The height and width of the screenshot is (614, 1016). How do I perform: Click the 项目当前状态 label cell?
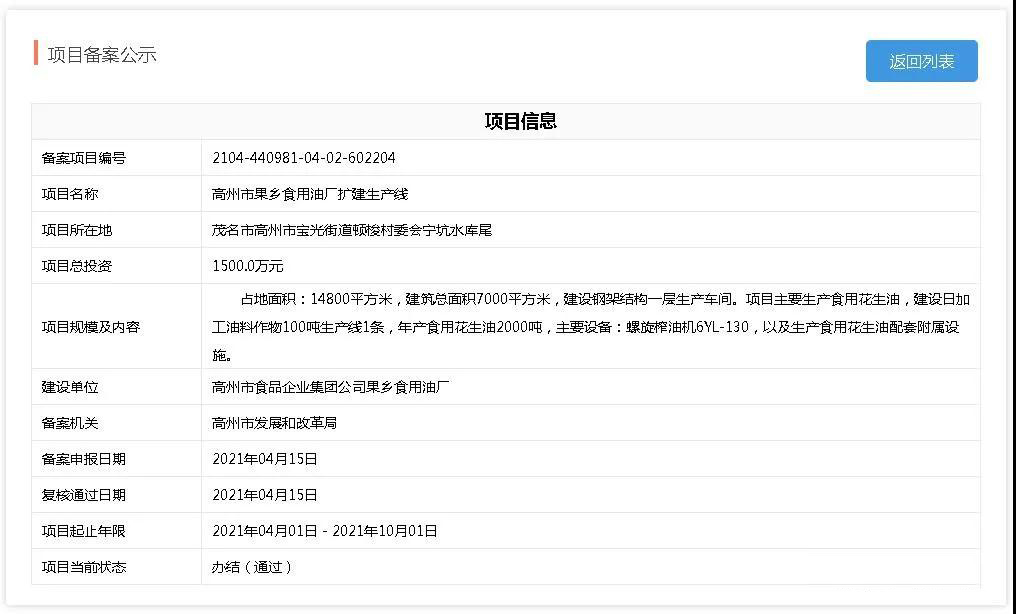coord(117,567)
